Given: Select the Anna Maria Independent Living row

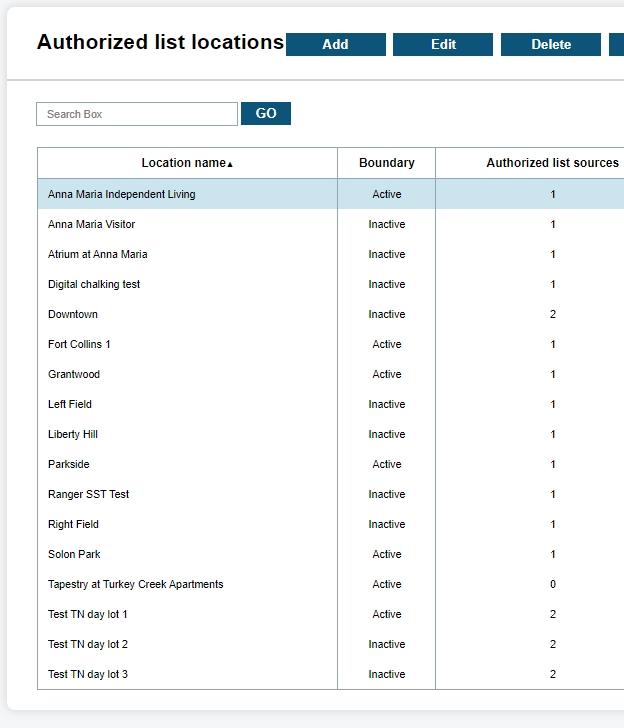Looking at the screenshot, I should pyautogui.click(x=122, y=194).
